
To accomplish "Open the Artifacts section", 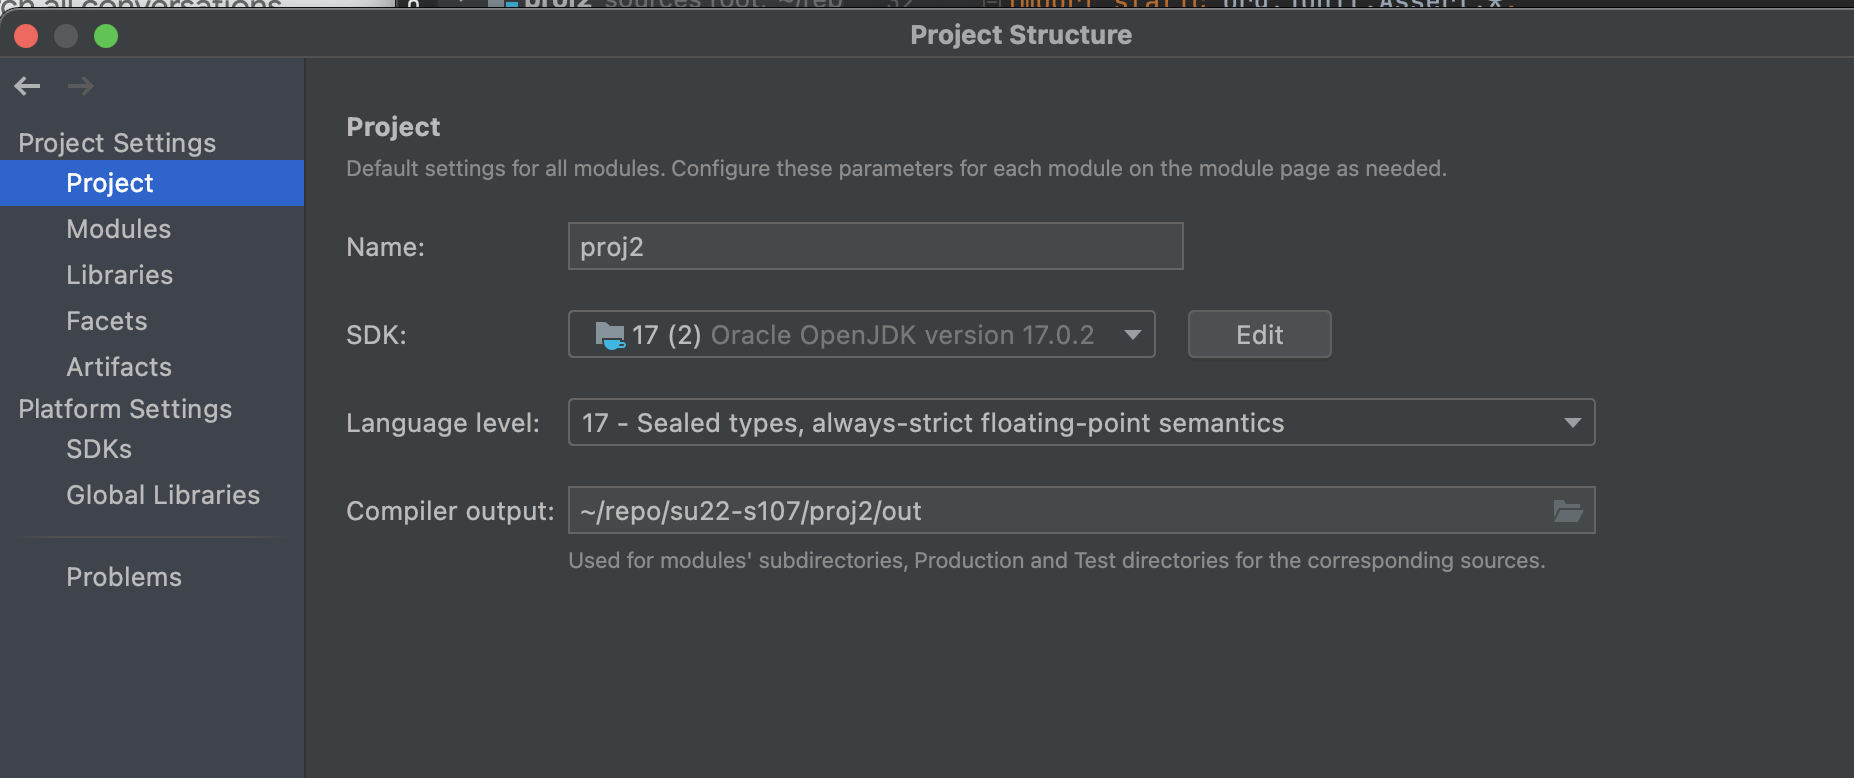I will (119, 367).
